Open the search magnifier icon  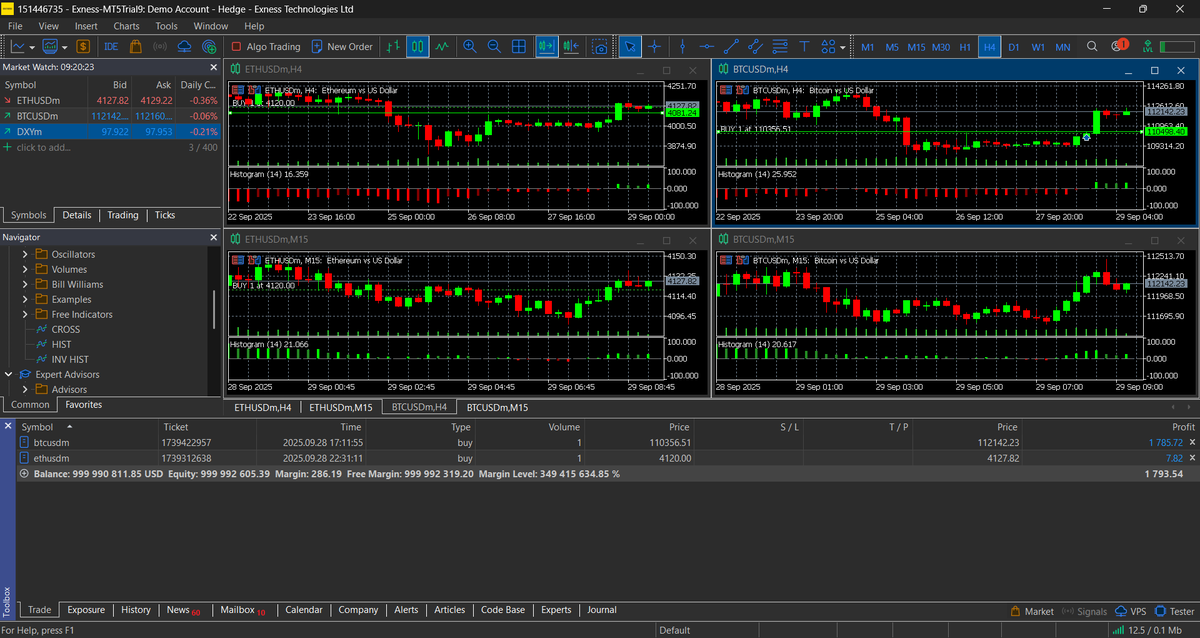pyautogui.click(x=1092, y=46)
